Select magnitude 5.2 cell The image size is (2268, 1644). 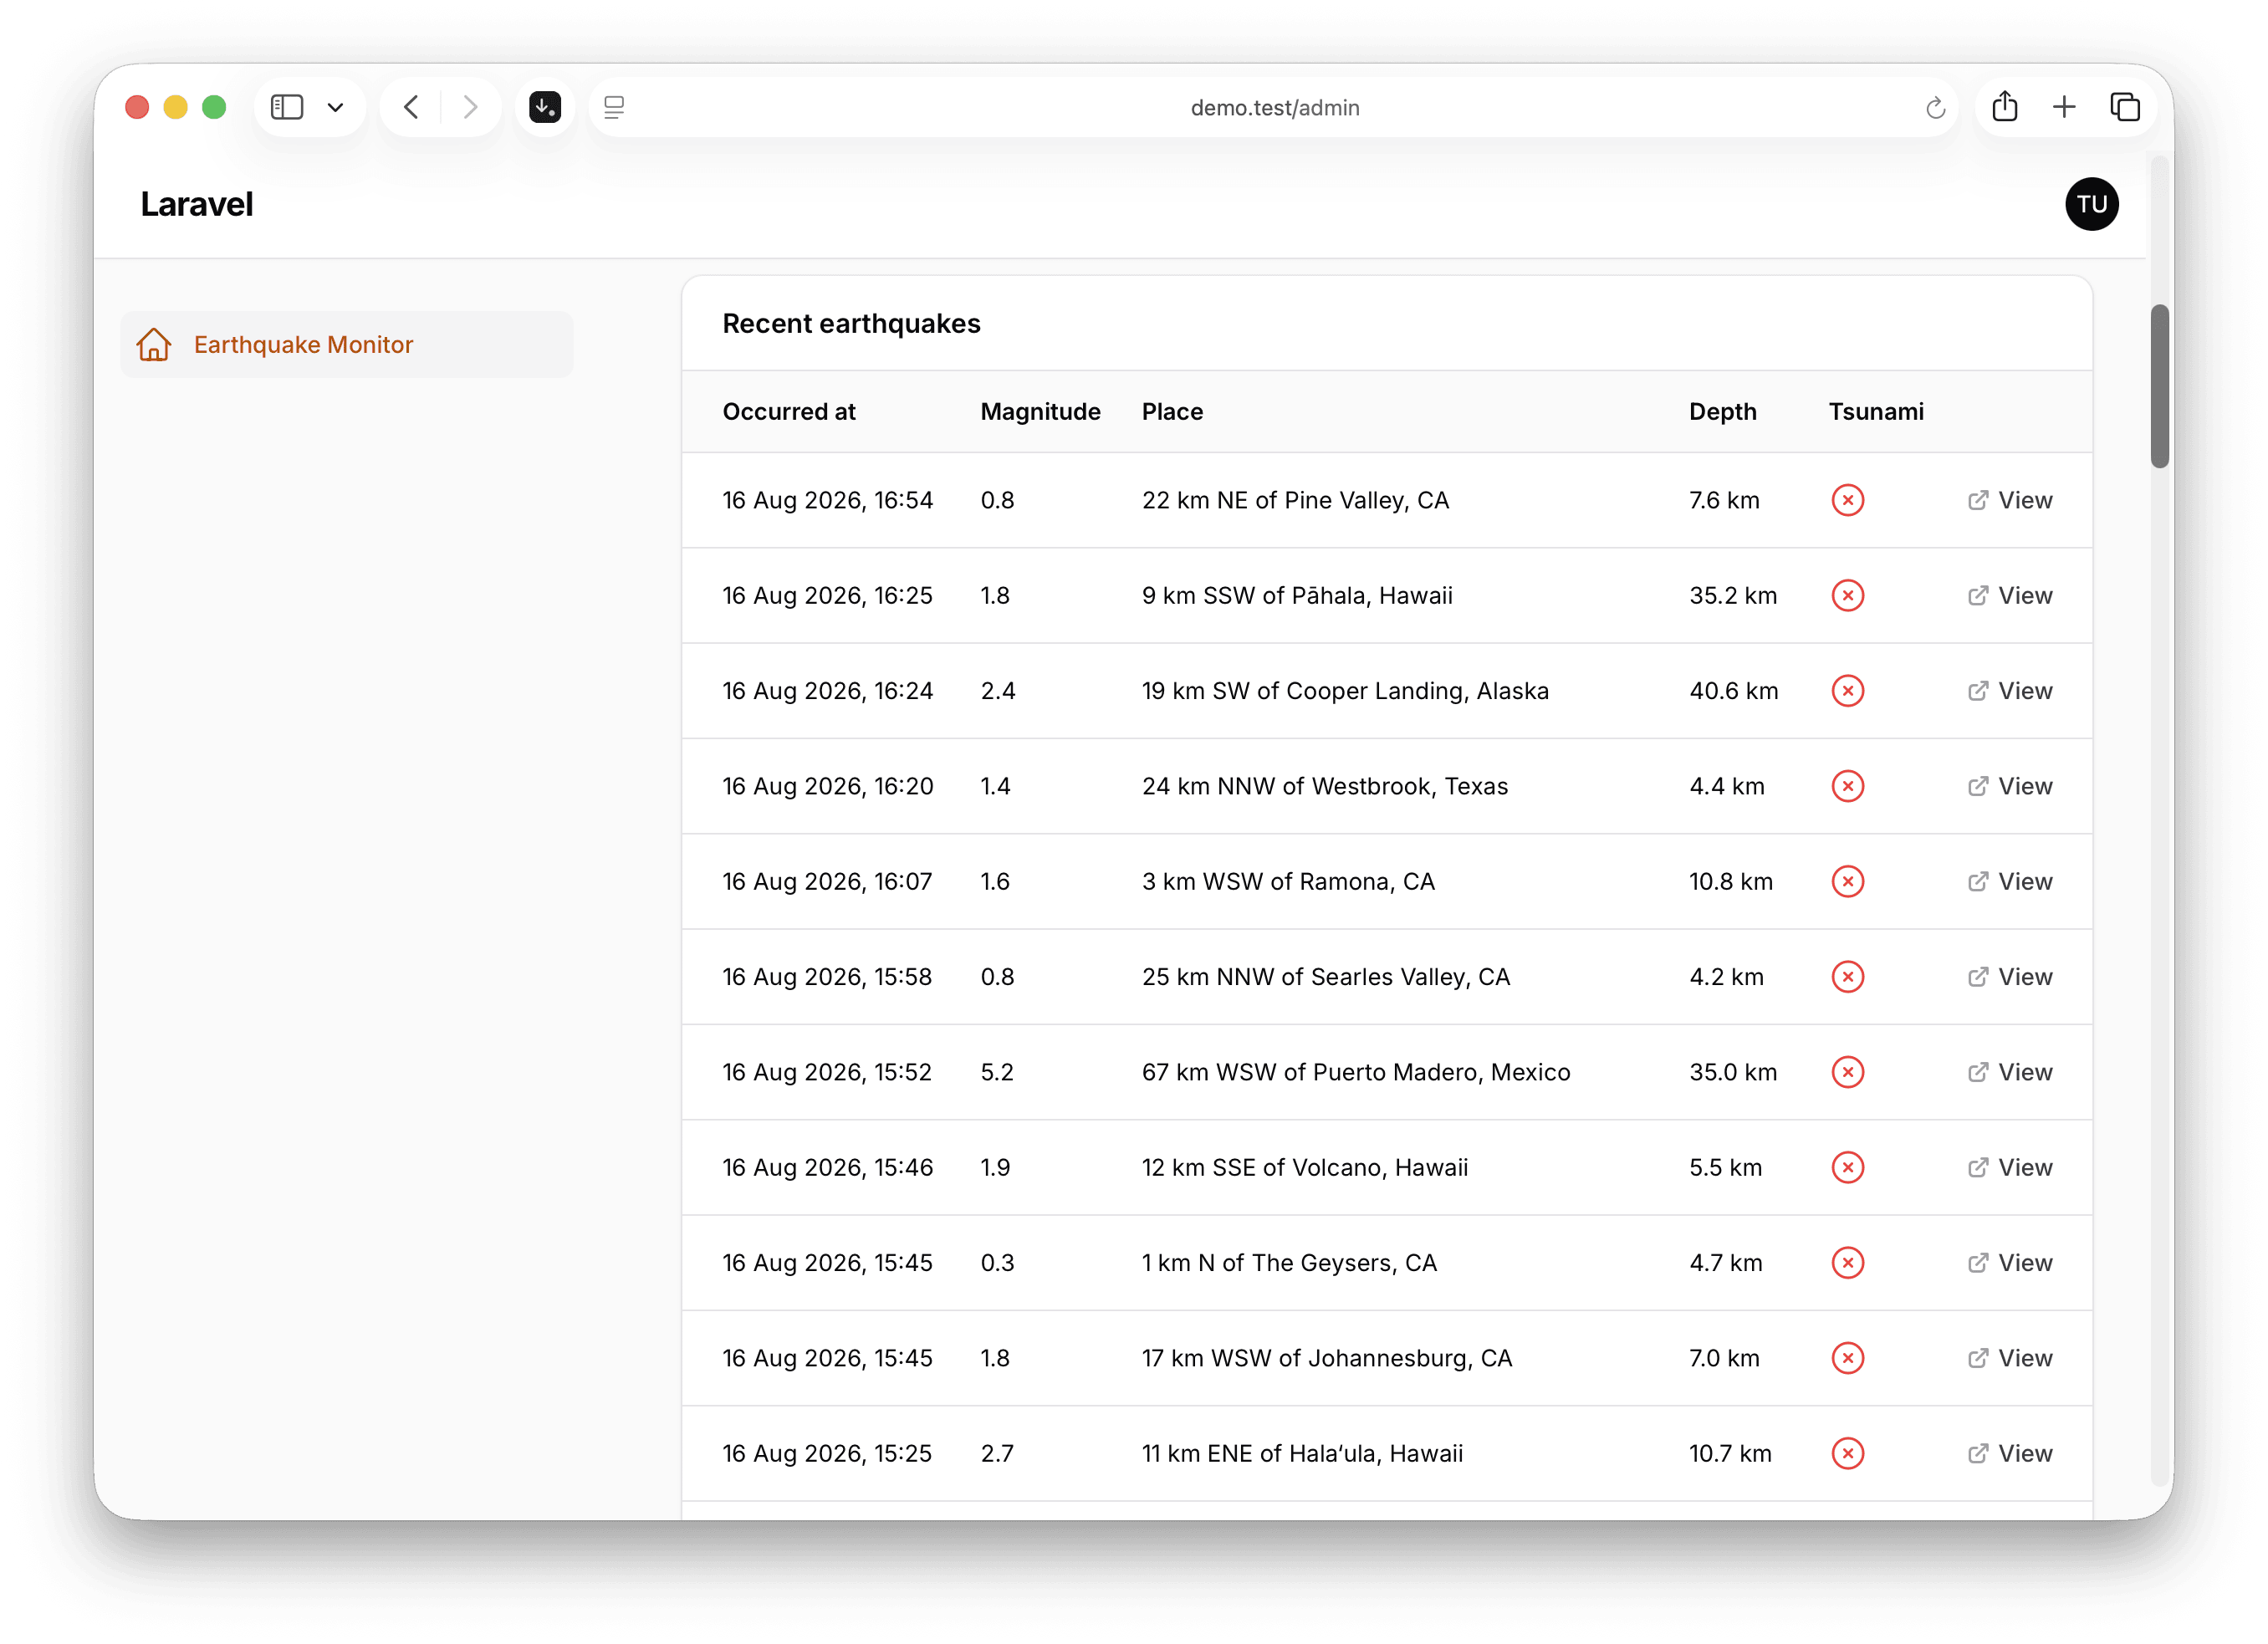coord(997,1072)
